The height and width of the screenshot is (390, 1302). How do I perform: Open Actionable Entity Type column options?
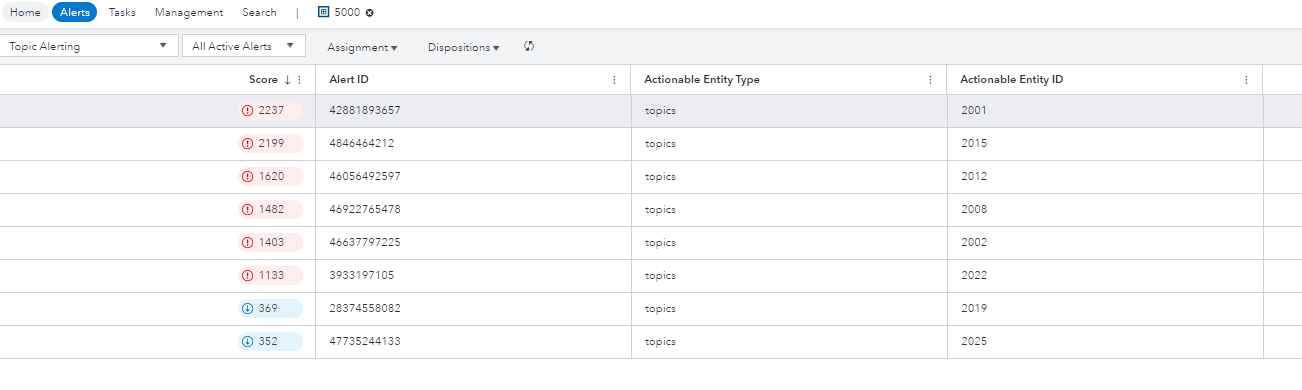click(930, 80)
